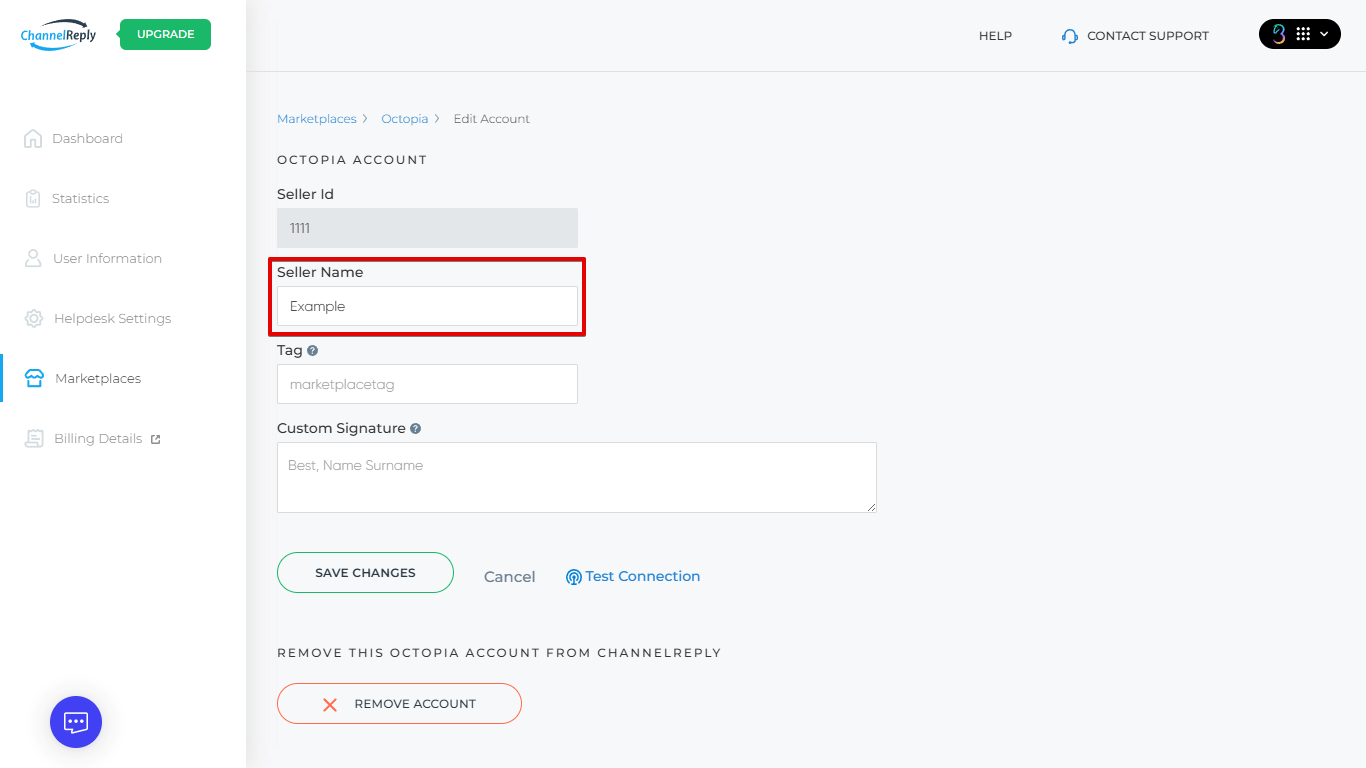Focus the Custom Signature text area
Viewport: 1366px width, 768px height.
click(577, 478)
